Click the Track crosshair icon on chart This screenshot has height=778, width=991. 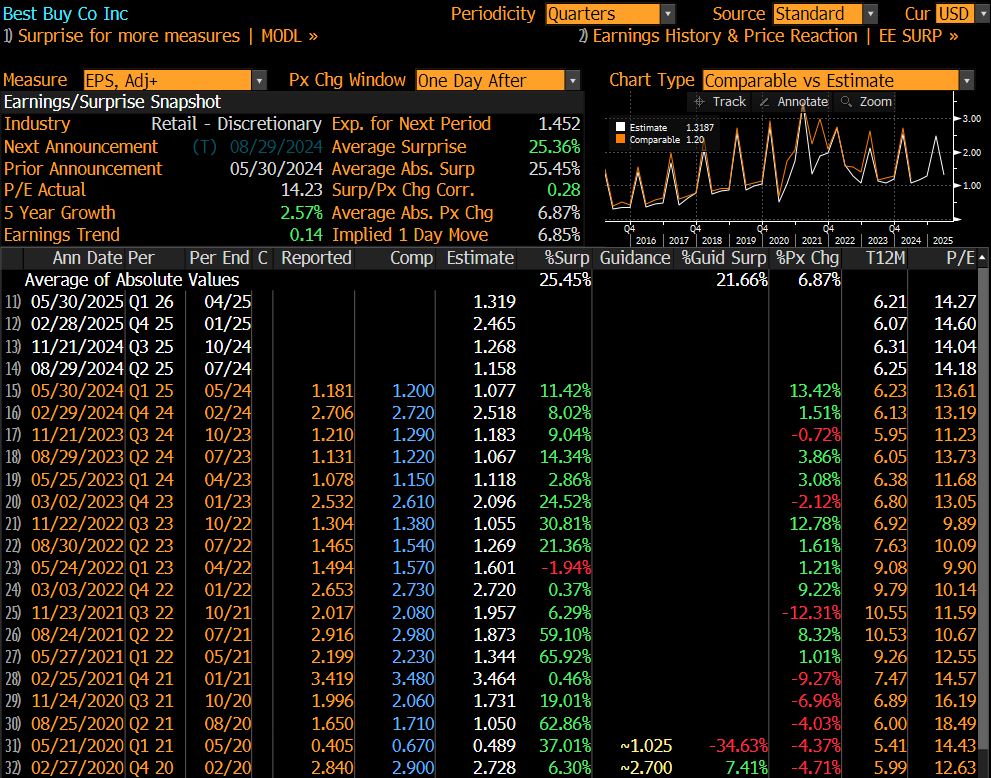tap(699, 102)
